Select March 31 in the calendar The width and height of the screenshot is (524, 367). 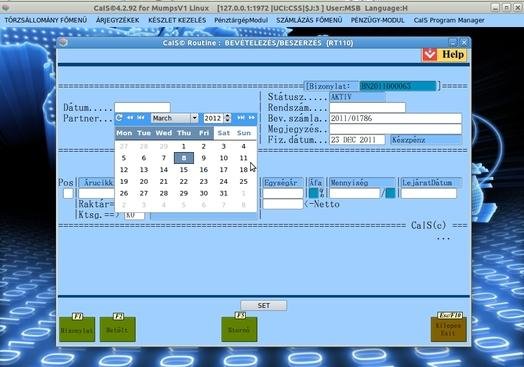(x=224, y=193)
